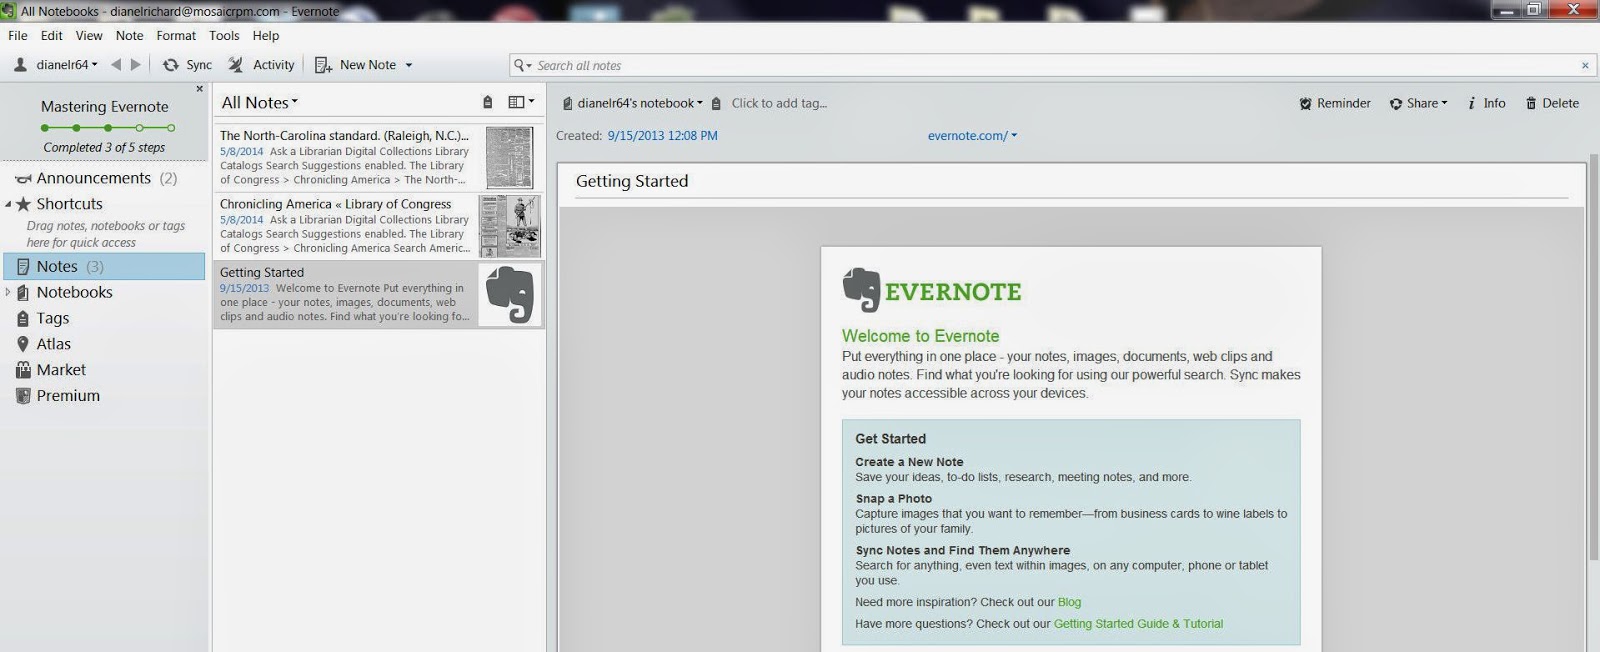1600x652 pixels.
Task: Click the North-Carolina standard newspaper thumbnail
Action: [510, 158]
